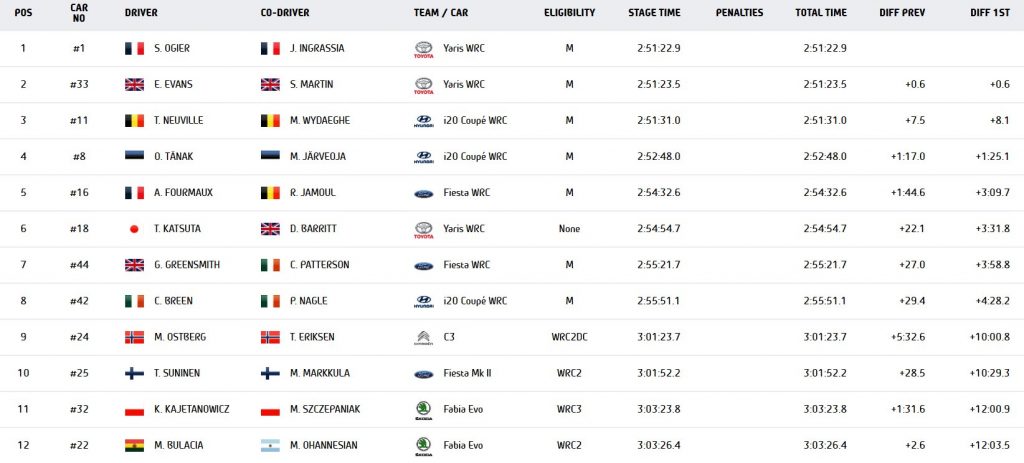Click the Ford logo beside Fourmaux's Fiesta WRC
This screenshot has width=1024, height=463.
click(x=424, y=193)
